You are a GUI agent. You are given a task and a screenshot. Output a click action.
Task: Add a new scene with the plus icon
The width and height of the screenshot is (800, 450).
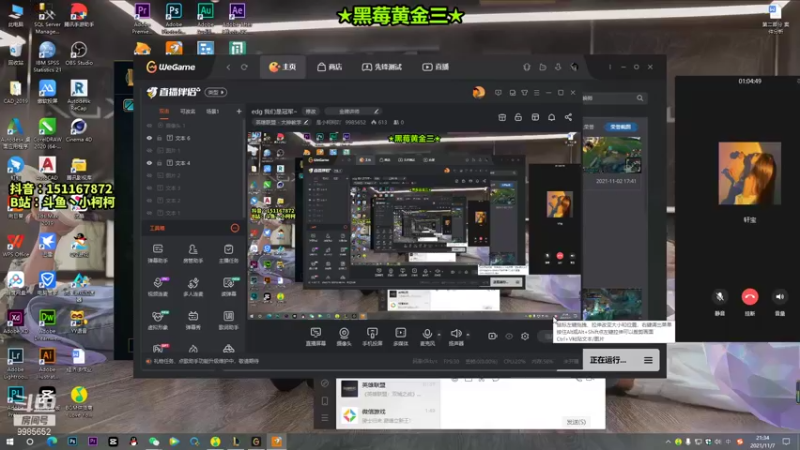click(x=238, y=111)
